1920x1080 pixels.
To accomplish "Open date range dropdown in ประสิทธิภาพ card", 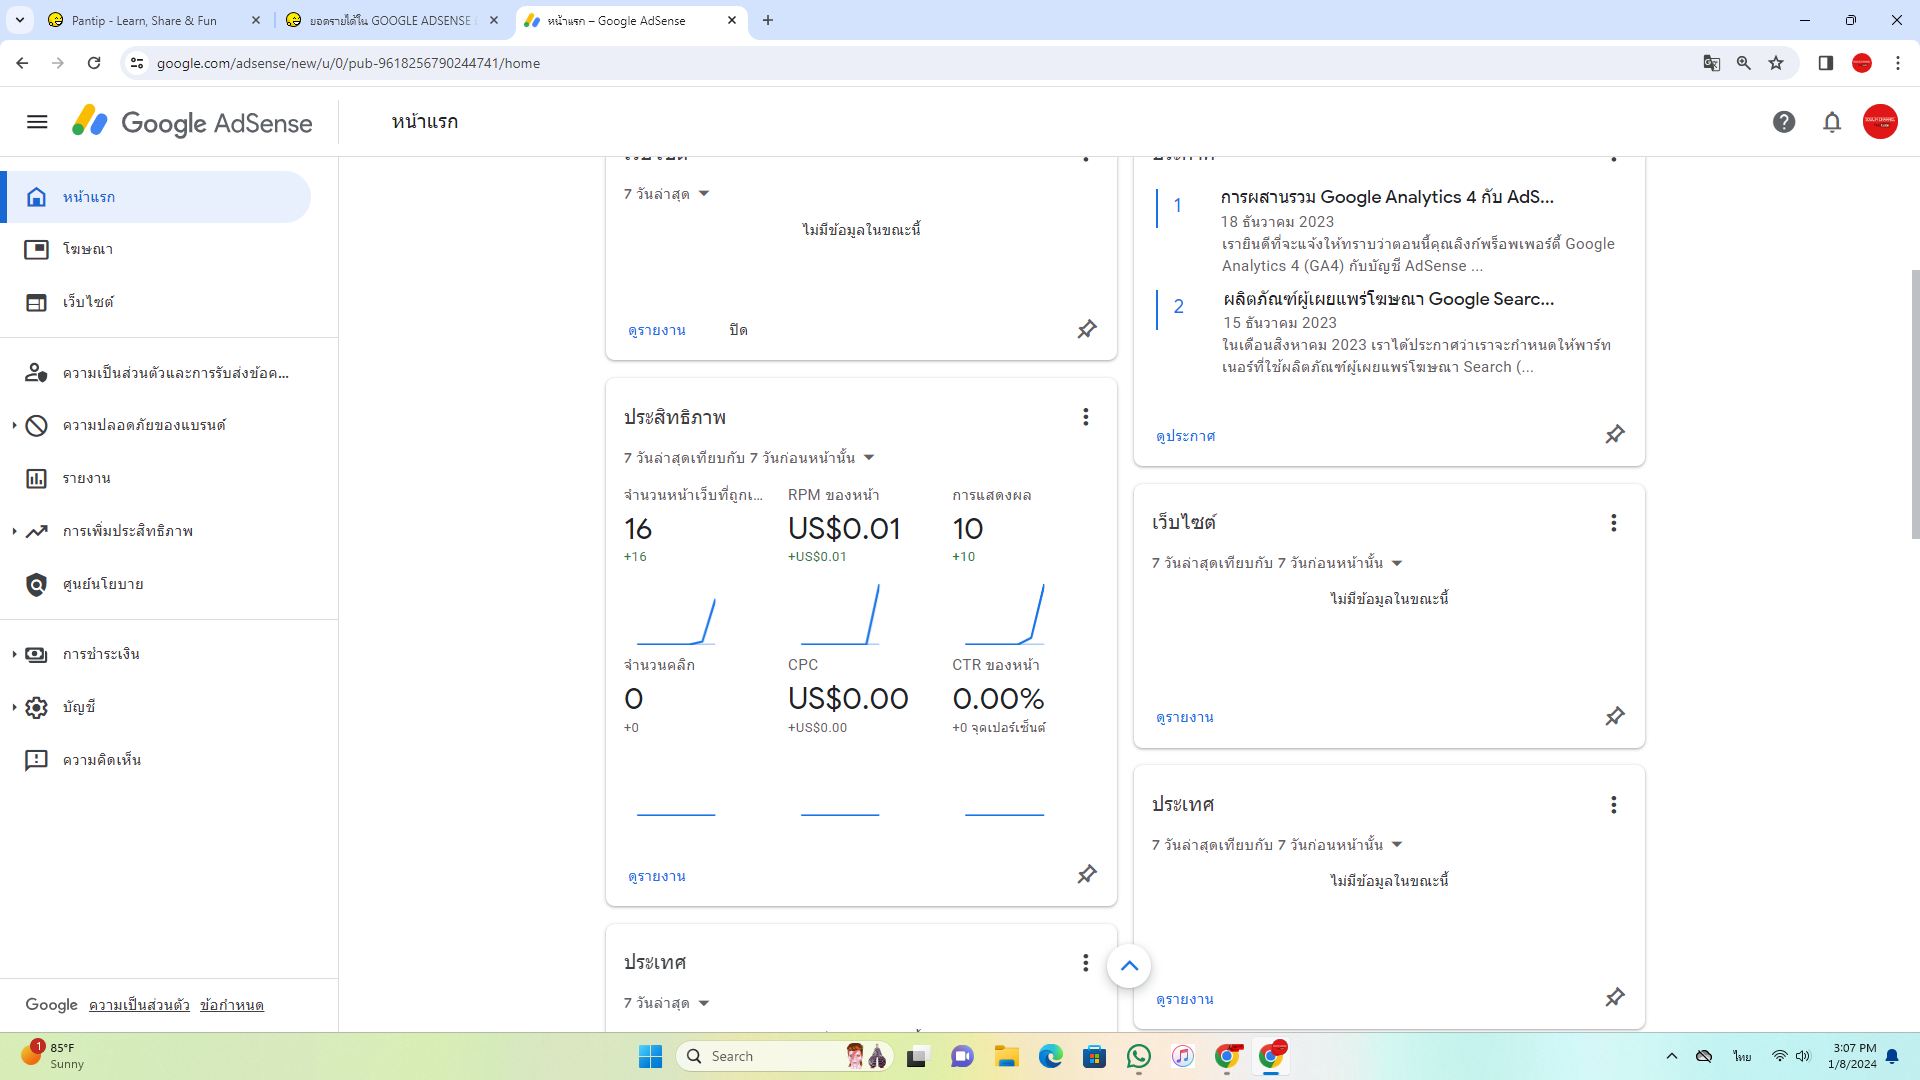I will [750, 458].
